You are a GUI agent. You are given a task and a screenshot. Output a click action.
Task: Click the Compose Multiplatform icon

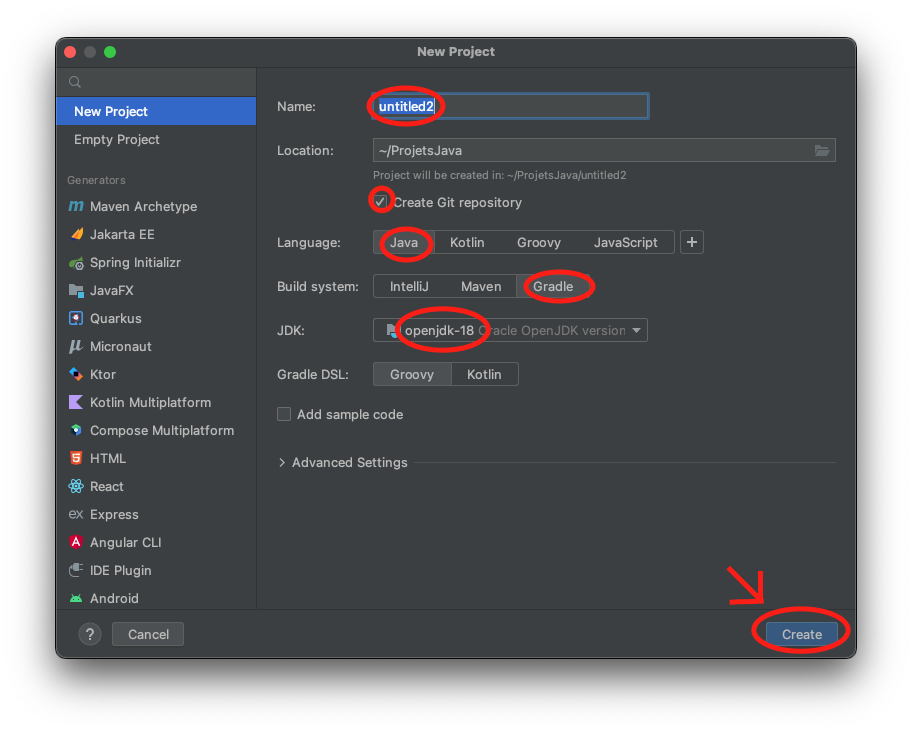coord(76,430)
